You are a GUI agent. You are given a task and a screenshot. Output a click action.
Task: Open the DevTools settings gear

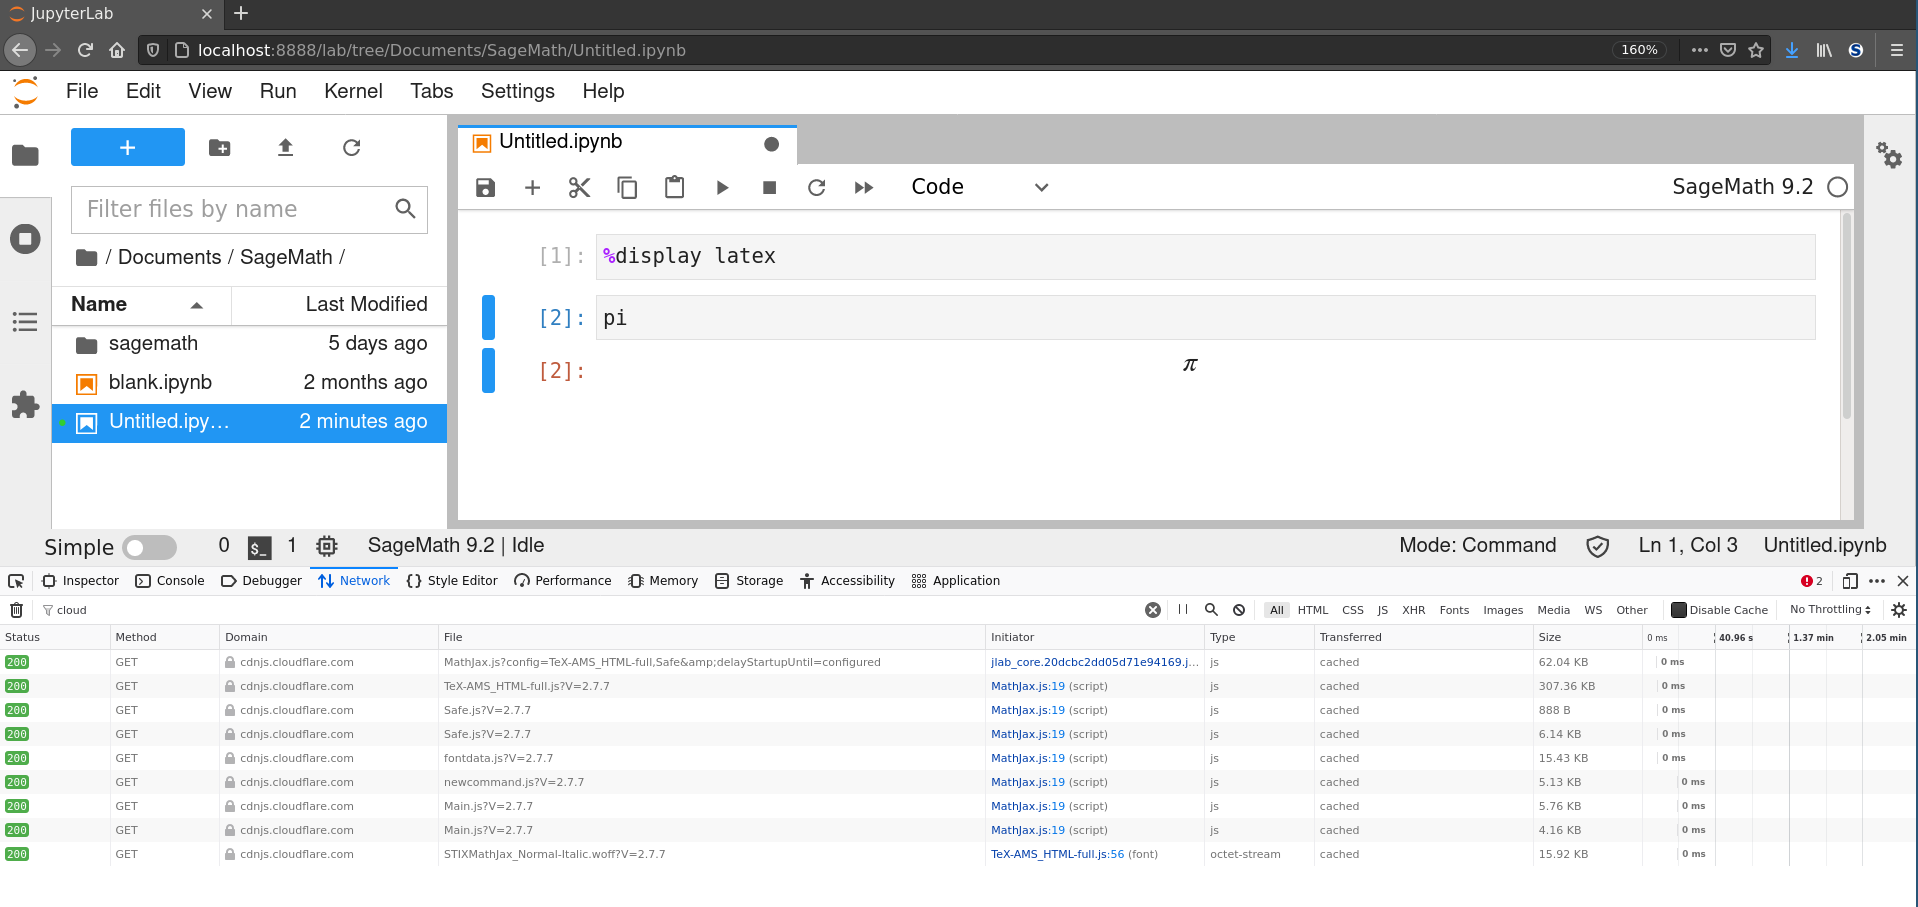(x=1899, y=609)
